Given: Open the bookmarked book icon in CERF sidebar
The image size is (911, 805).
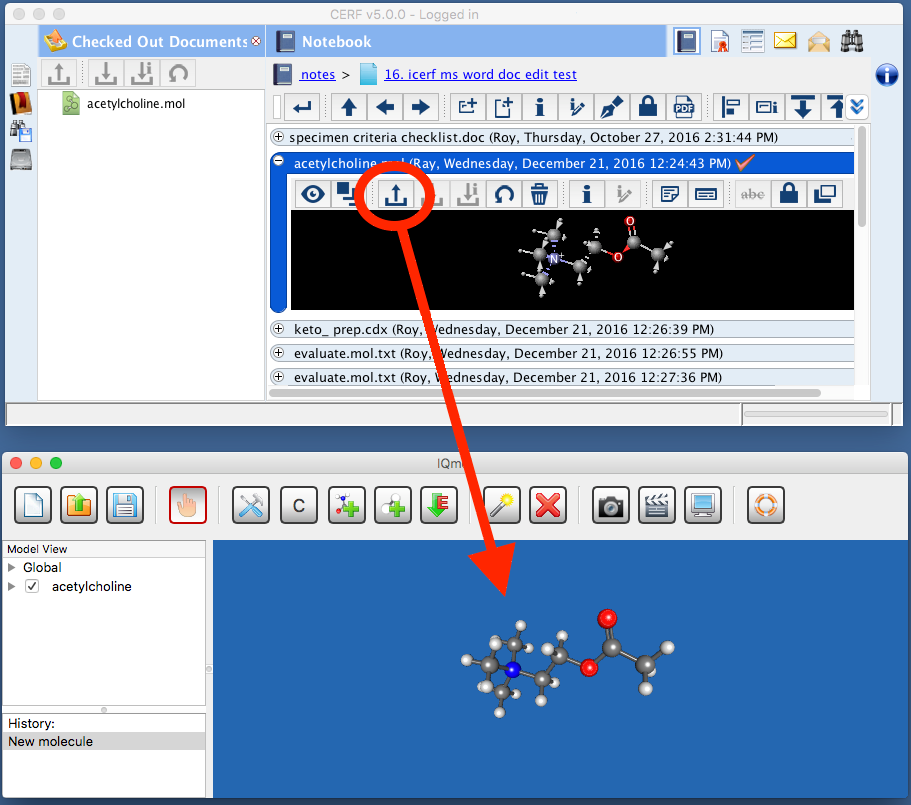Looking at the screenshot, I should [21, 103].
